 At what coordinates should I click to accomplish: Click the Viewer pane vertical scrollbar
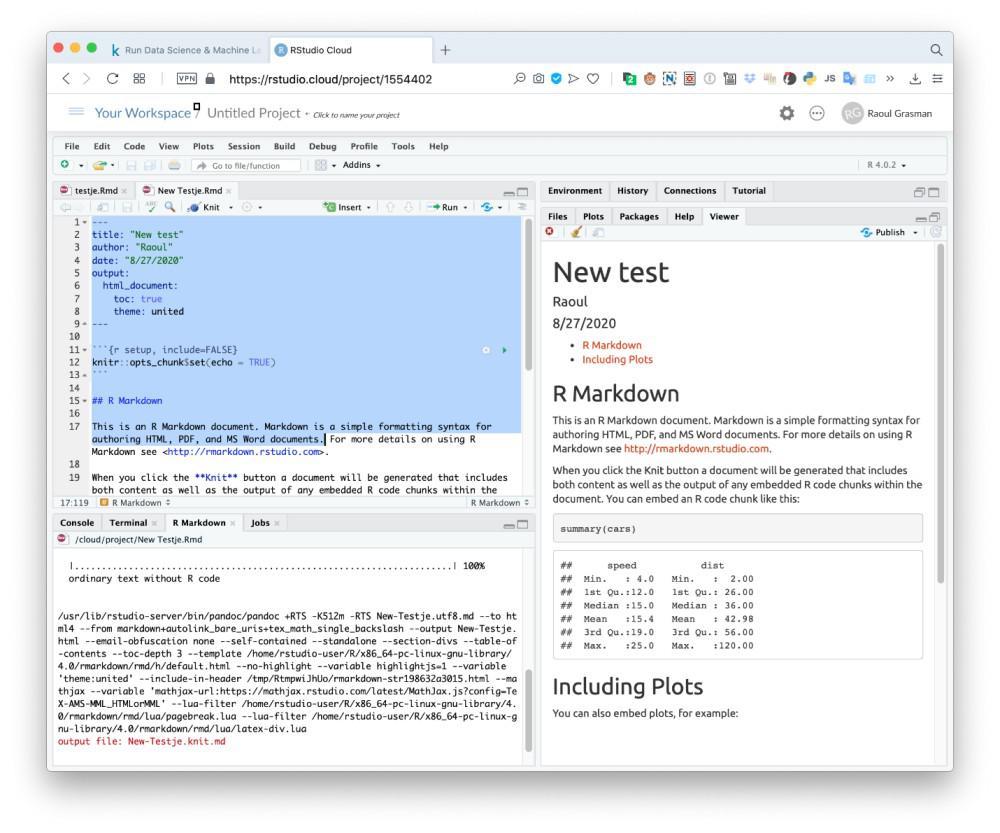[x=940, y=415]
